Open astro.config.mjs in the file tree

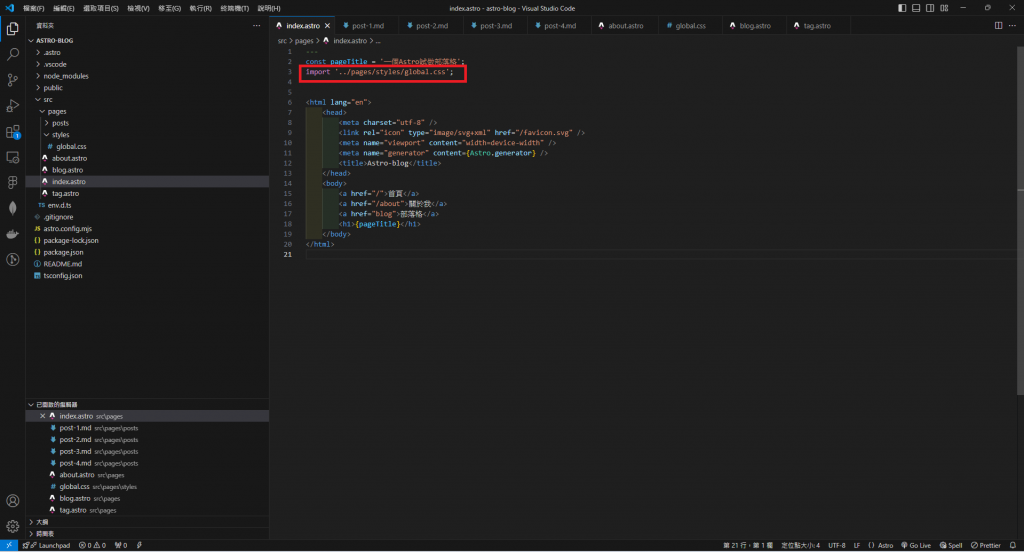tap(147, 229)
